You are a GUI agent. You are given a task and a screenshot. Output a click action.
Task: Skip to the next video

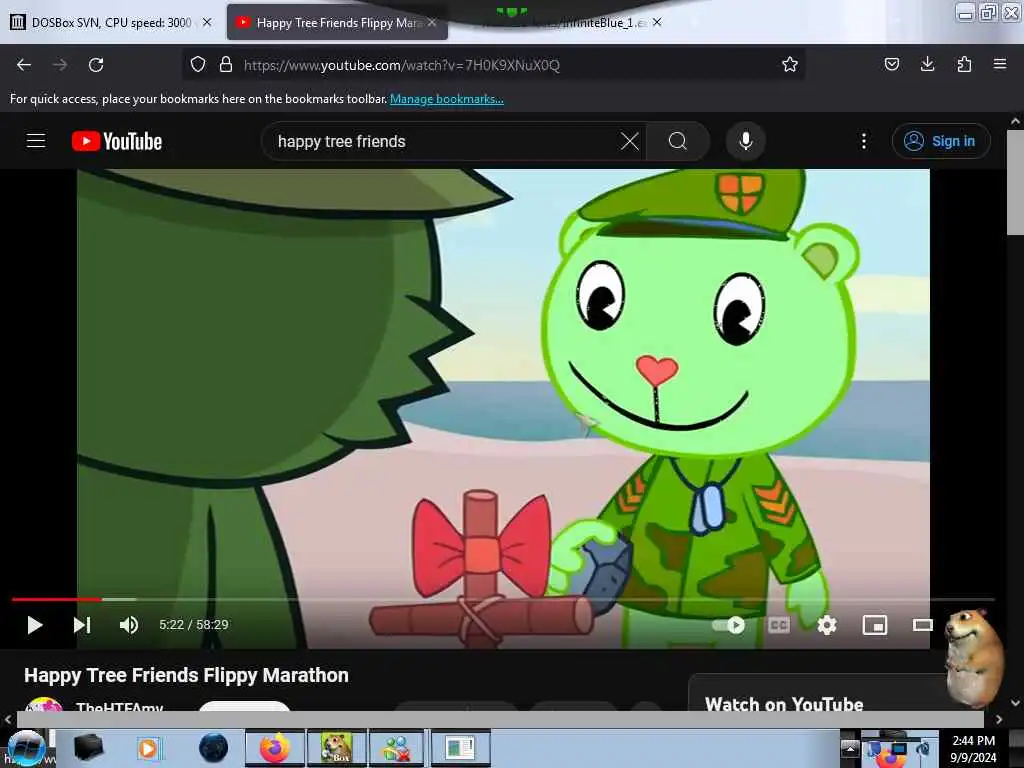click(82, 625)
